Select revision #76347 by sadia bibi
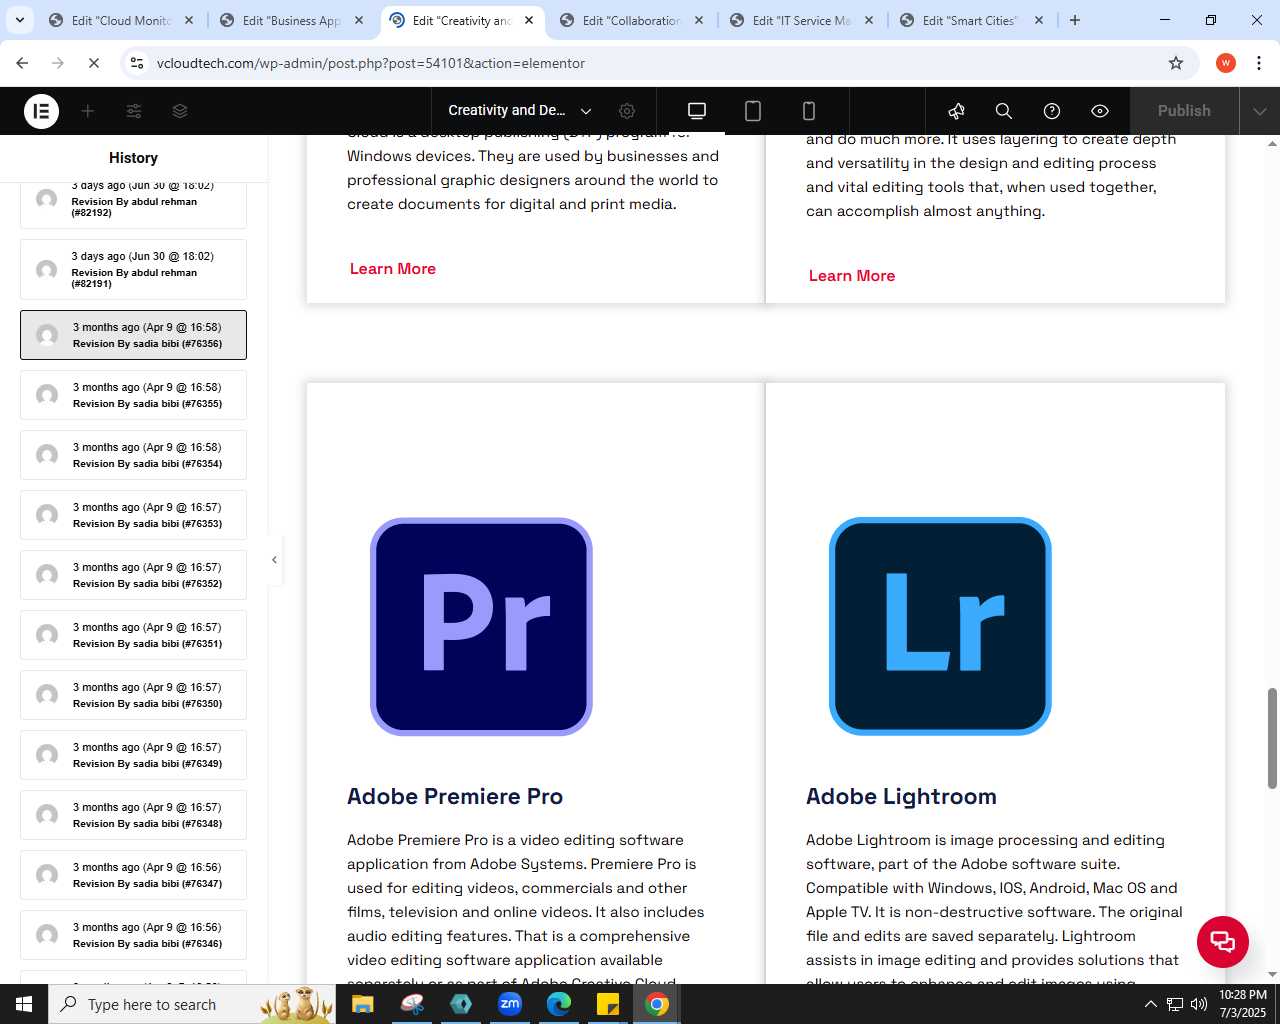The width and height of the screenshot is (1280, 1024). (133, 875)
